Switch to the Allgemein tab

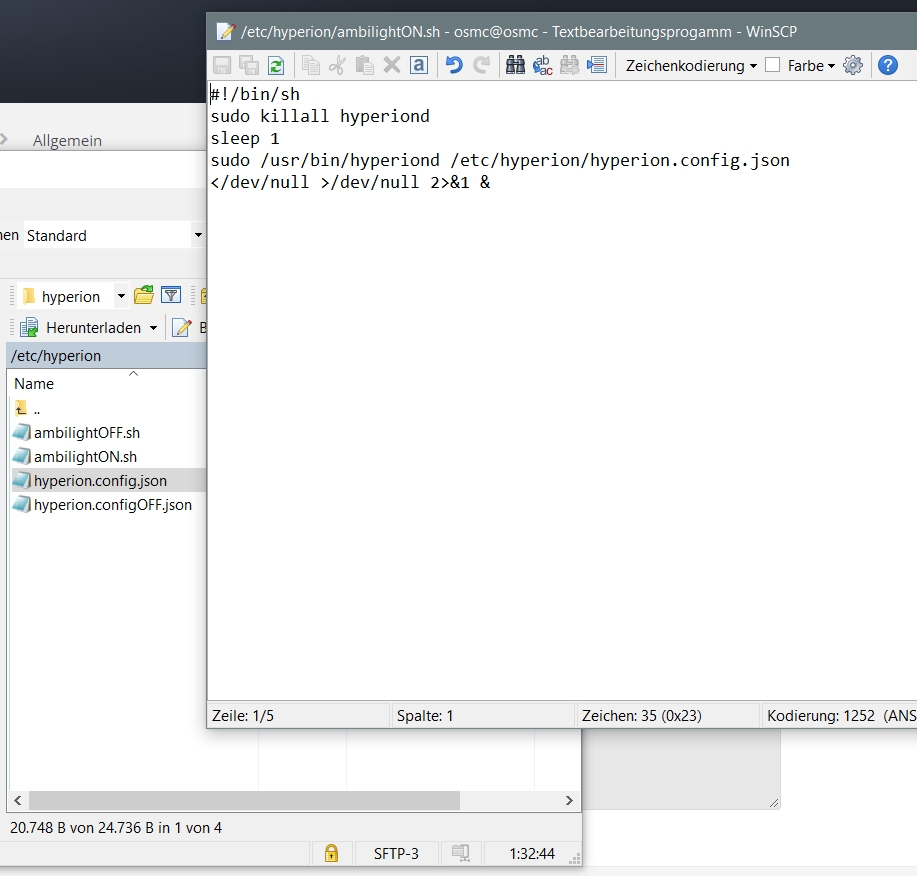[x=67, y=141]
